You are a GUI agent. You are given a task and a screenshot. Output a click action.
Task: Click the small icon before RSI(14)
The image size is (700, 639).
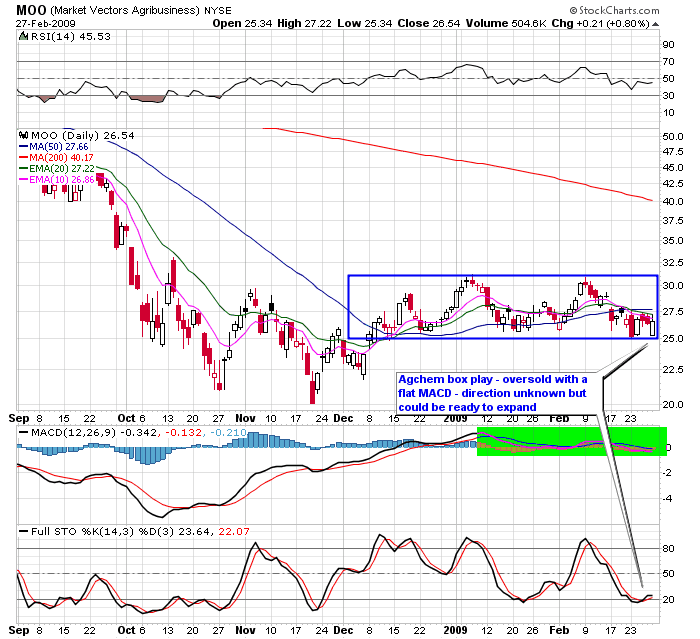[23, 36]
